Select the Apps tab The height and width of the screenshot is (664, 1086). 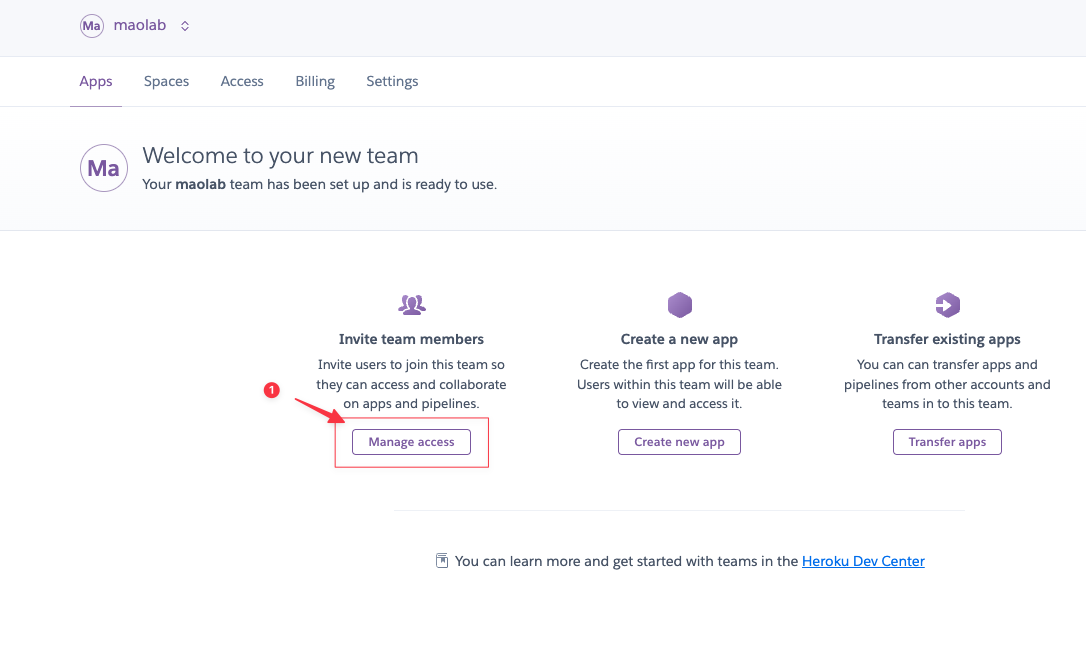96,81
